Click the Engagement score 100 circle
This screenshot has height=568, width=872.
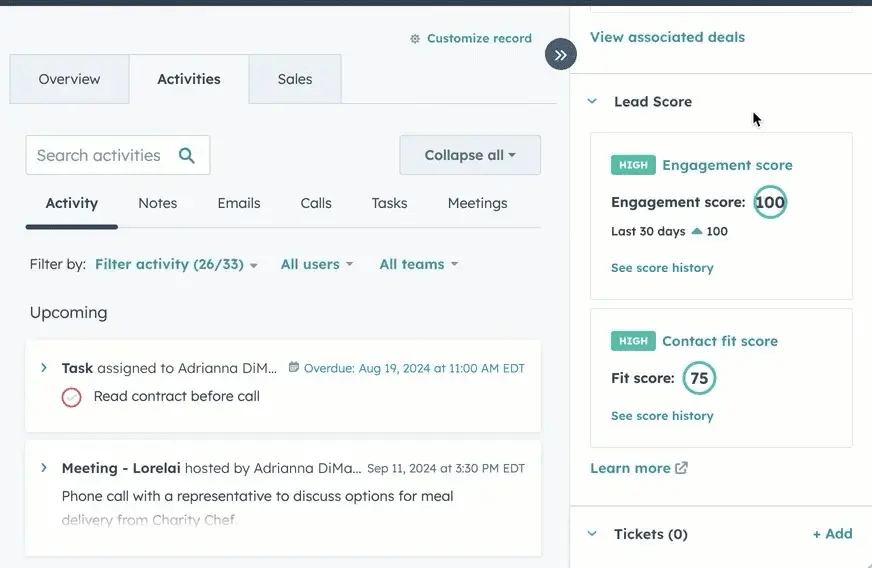click(769, 202)
